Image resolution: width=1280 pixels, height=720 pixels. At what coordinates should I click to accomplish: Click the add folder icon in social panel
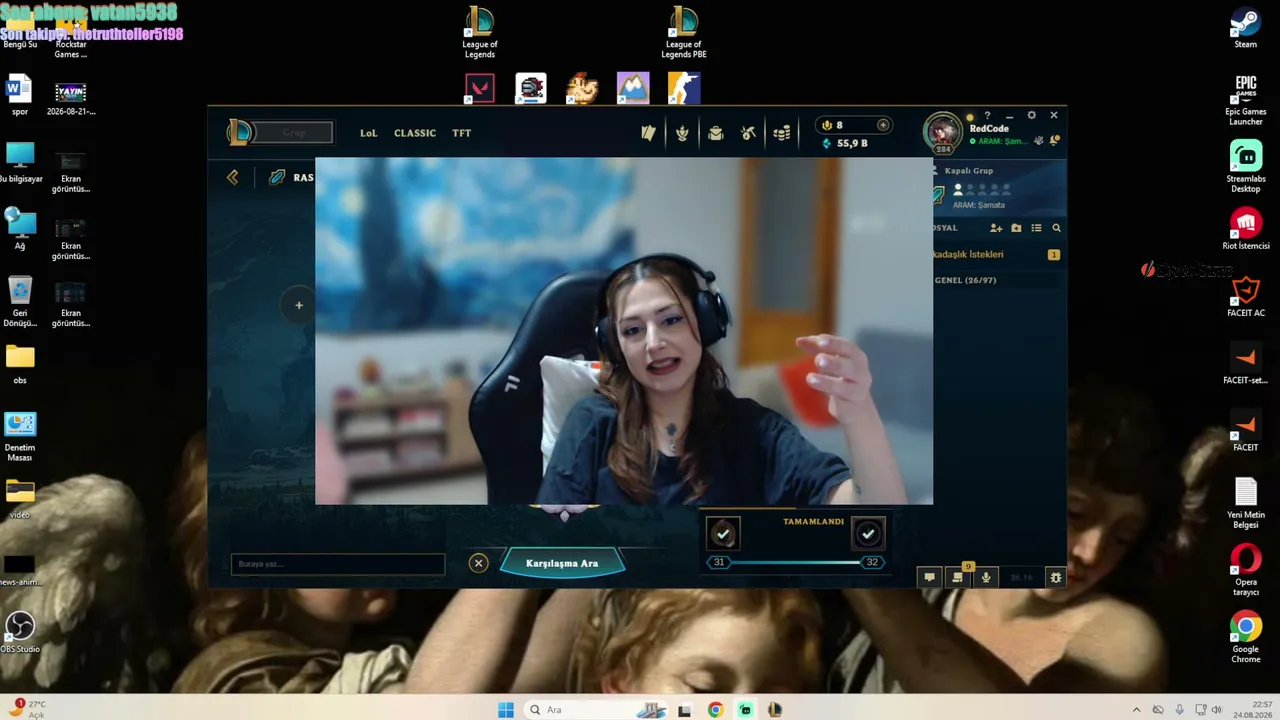point(1016,228)
